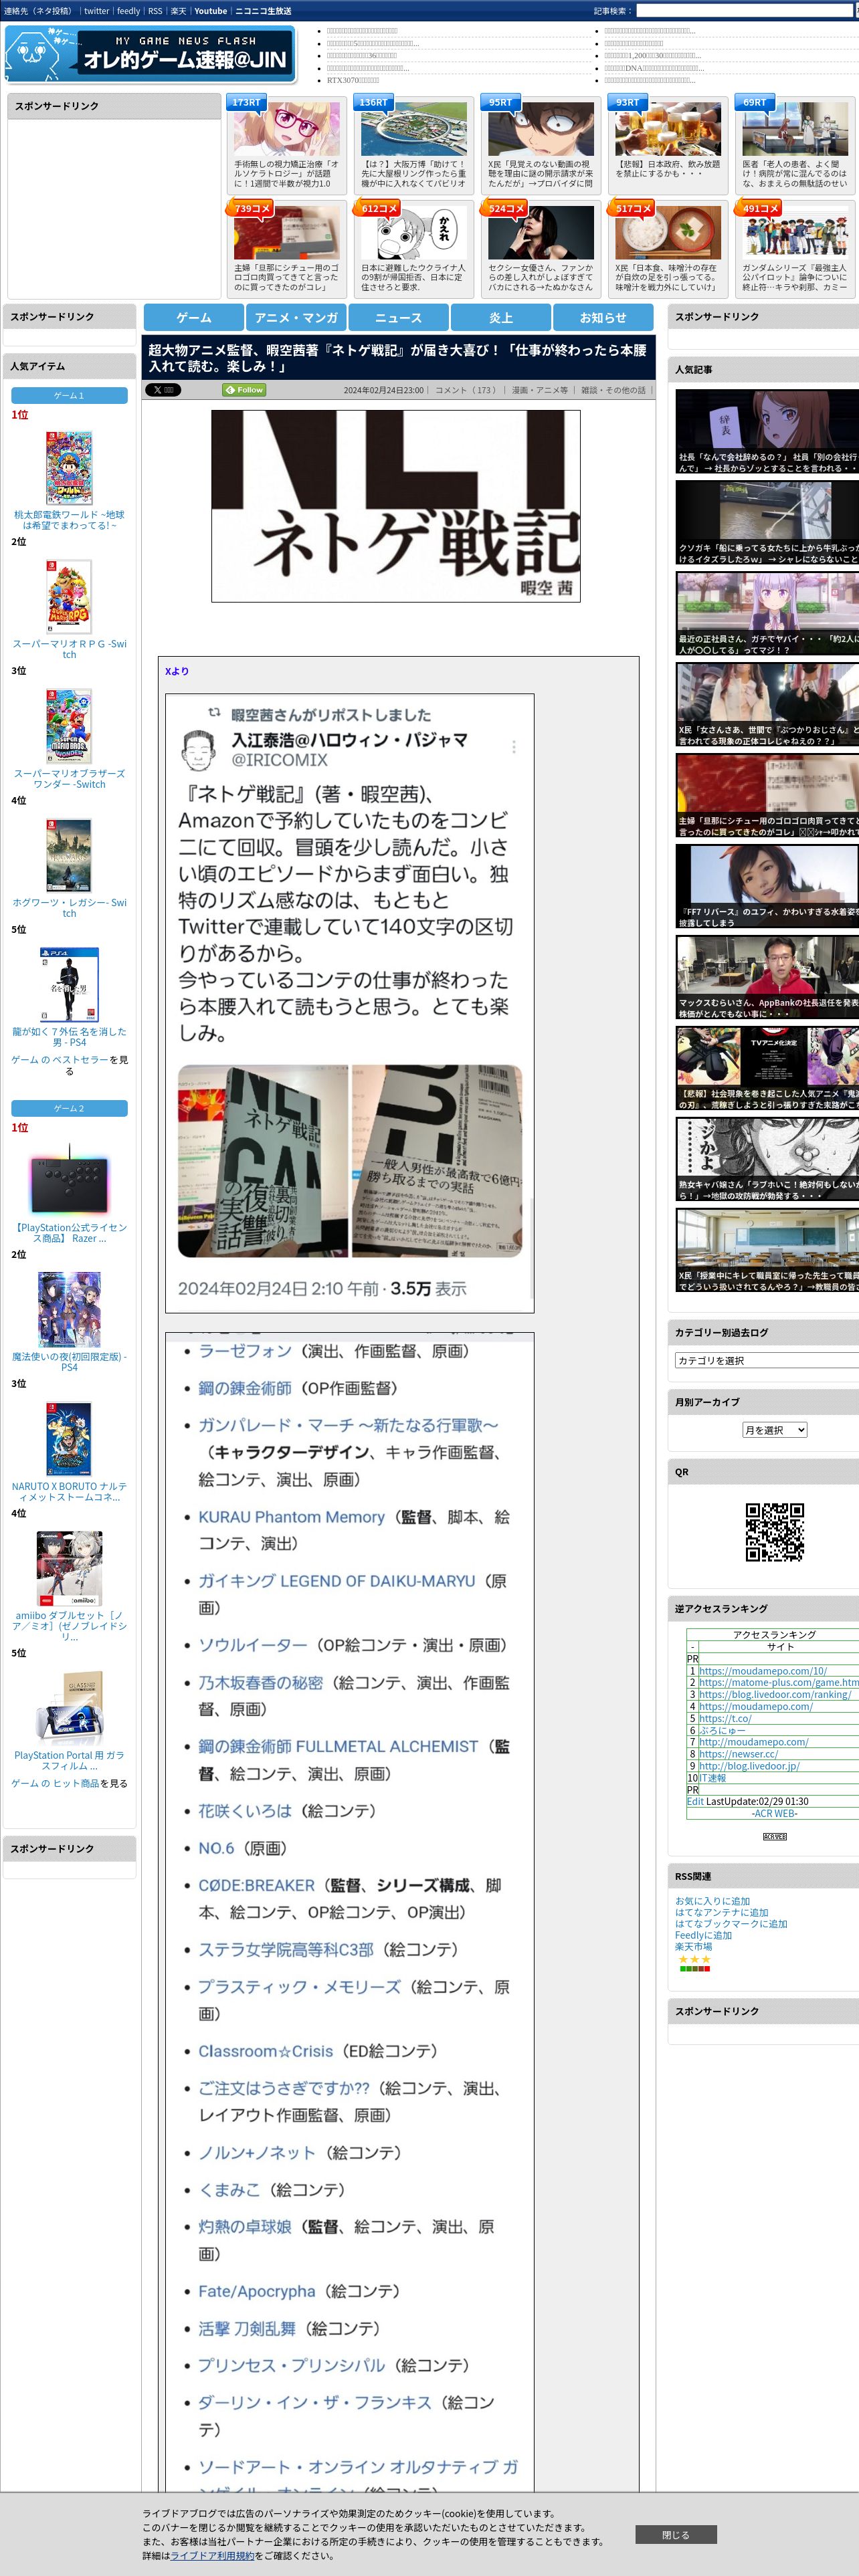This screenshot has height=2576, width=859.
Task: Open the FF7リバース ユフィ popular article thumbnail
Action: click(767, 885)
